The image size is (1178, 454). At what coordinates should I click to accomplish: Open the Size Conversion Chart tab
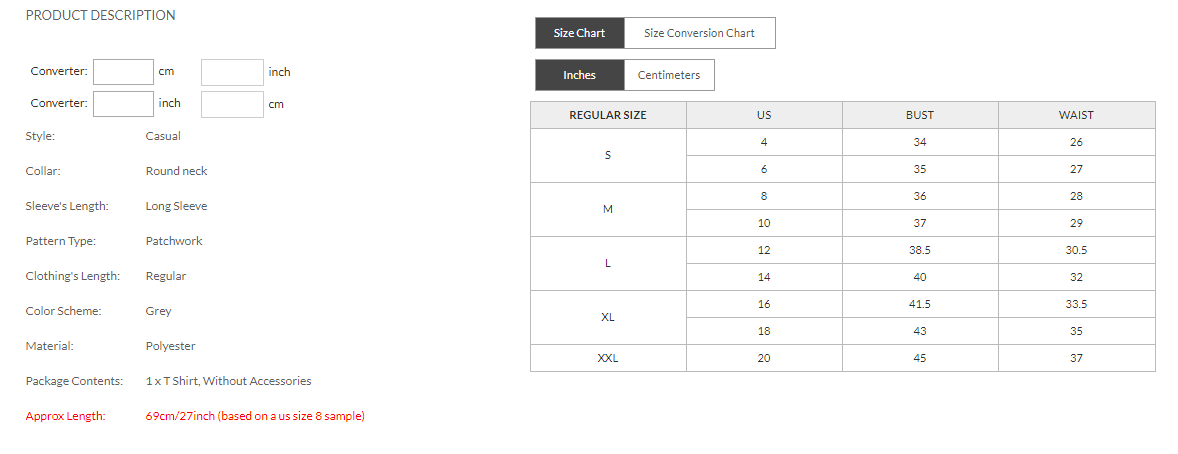(699, 33)
